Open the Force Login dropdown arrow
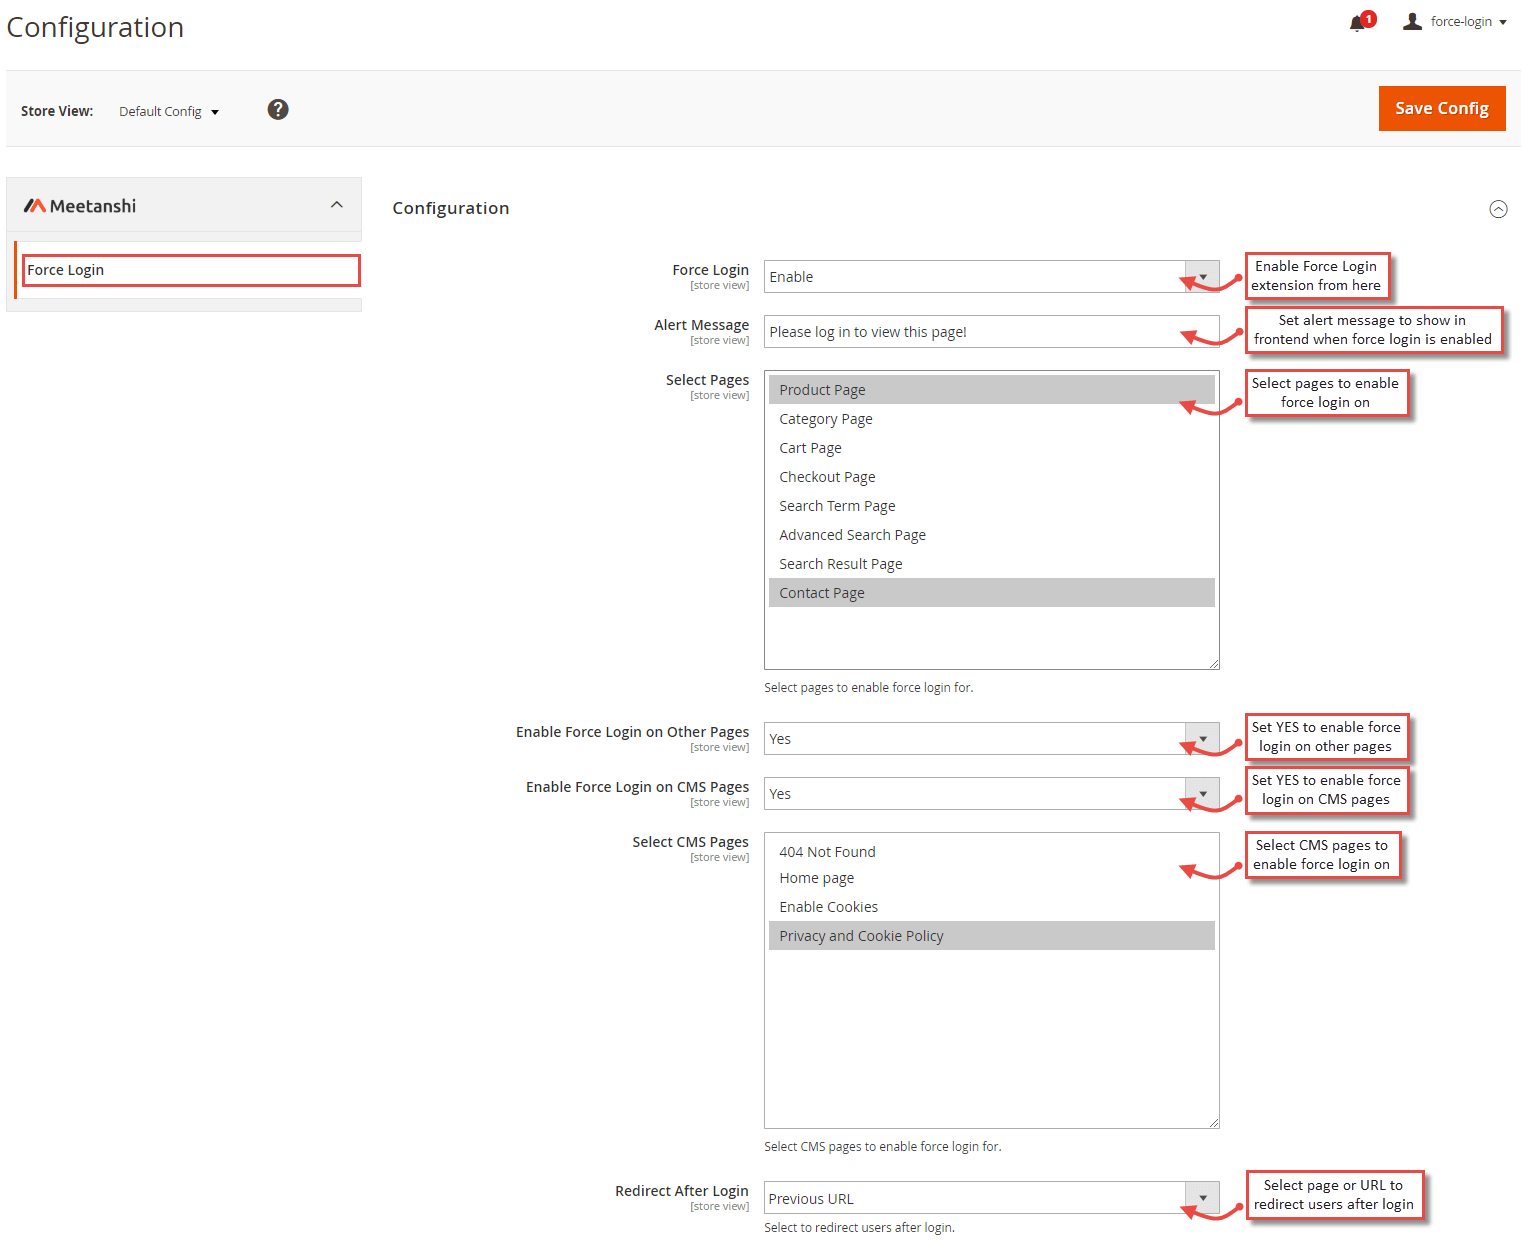This screenshot has height=1242, width=1522. coord(1202,277)
